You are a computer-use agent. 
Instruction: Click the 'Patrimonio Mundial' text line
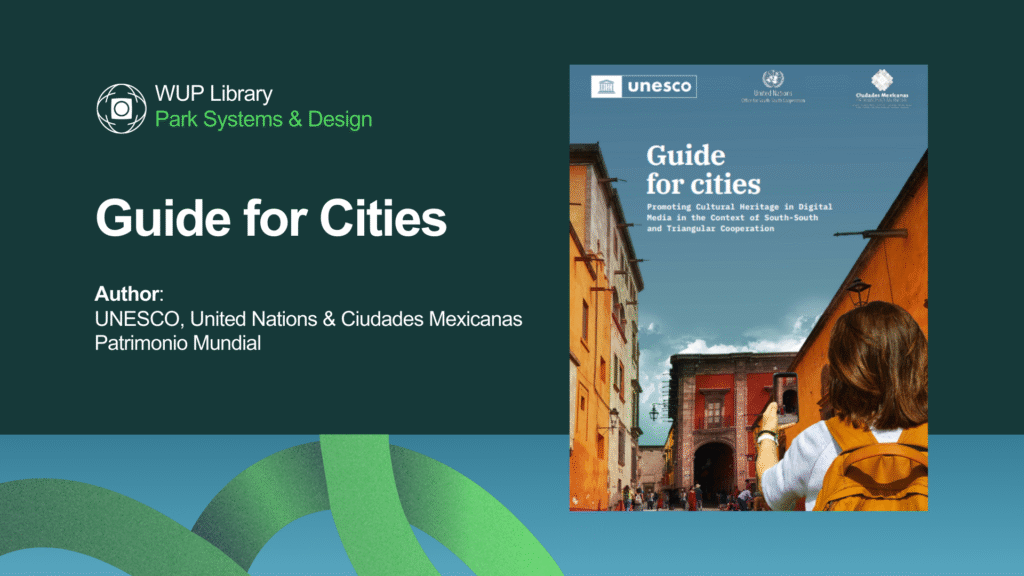point(178,343)
